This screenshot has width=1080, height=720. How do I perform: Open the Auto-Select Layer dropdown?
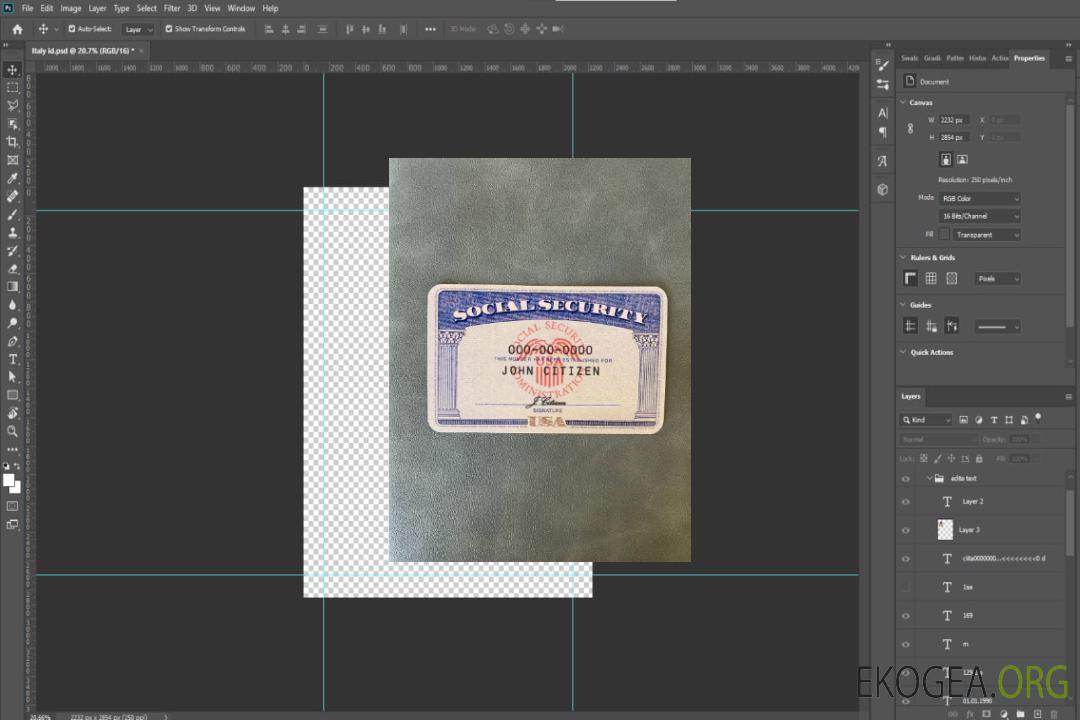click(138, 29)
